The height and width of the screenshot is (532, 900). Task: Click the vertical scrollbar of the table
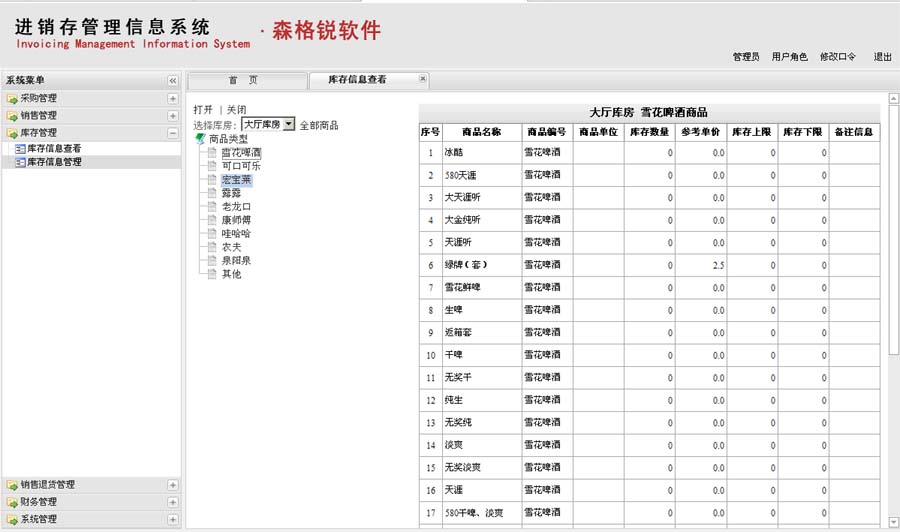click(893, 300)
